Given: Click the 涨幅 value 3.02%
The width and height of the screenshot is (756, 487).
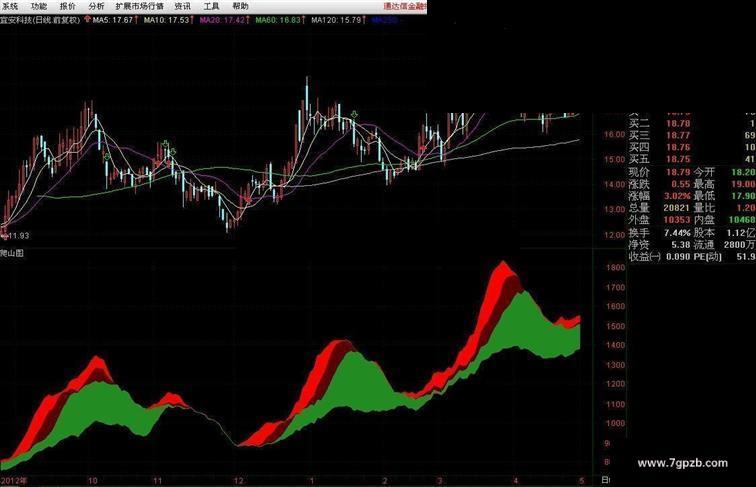Looking at the screenshot, I should pyautogui.click(x=677, y=196).
